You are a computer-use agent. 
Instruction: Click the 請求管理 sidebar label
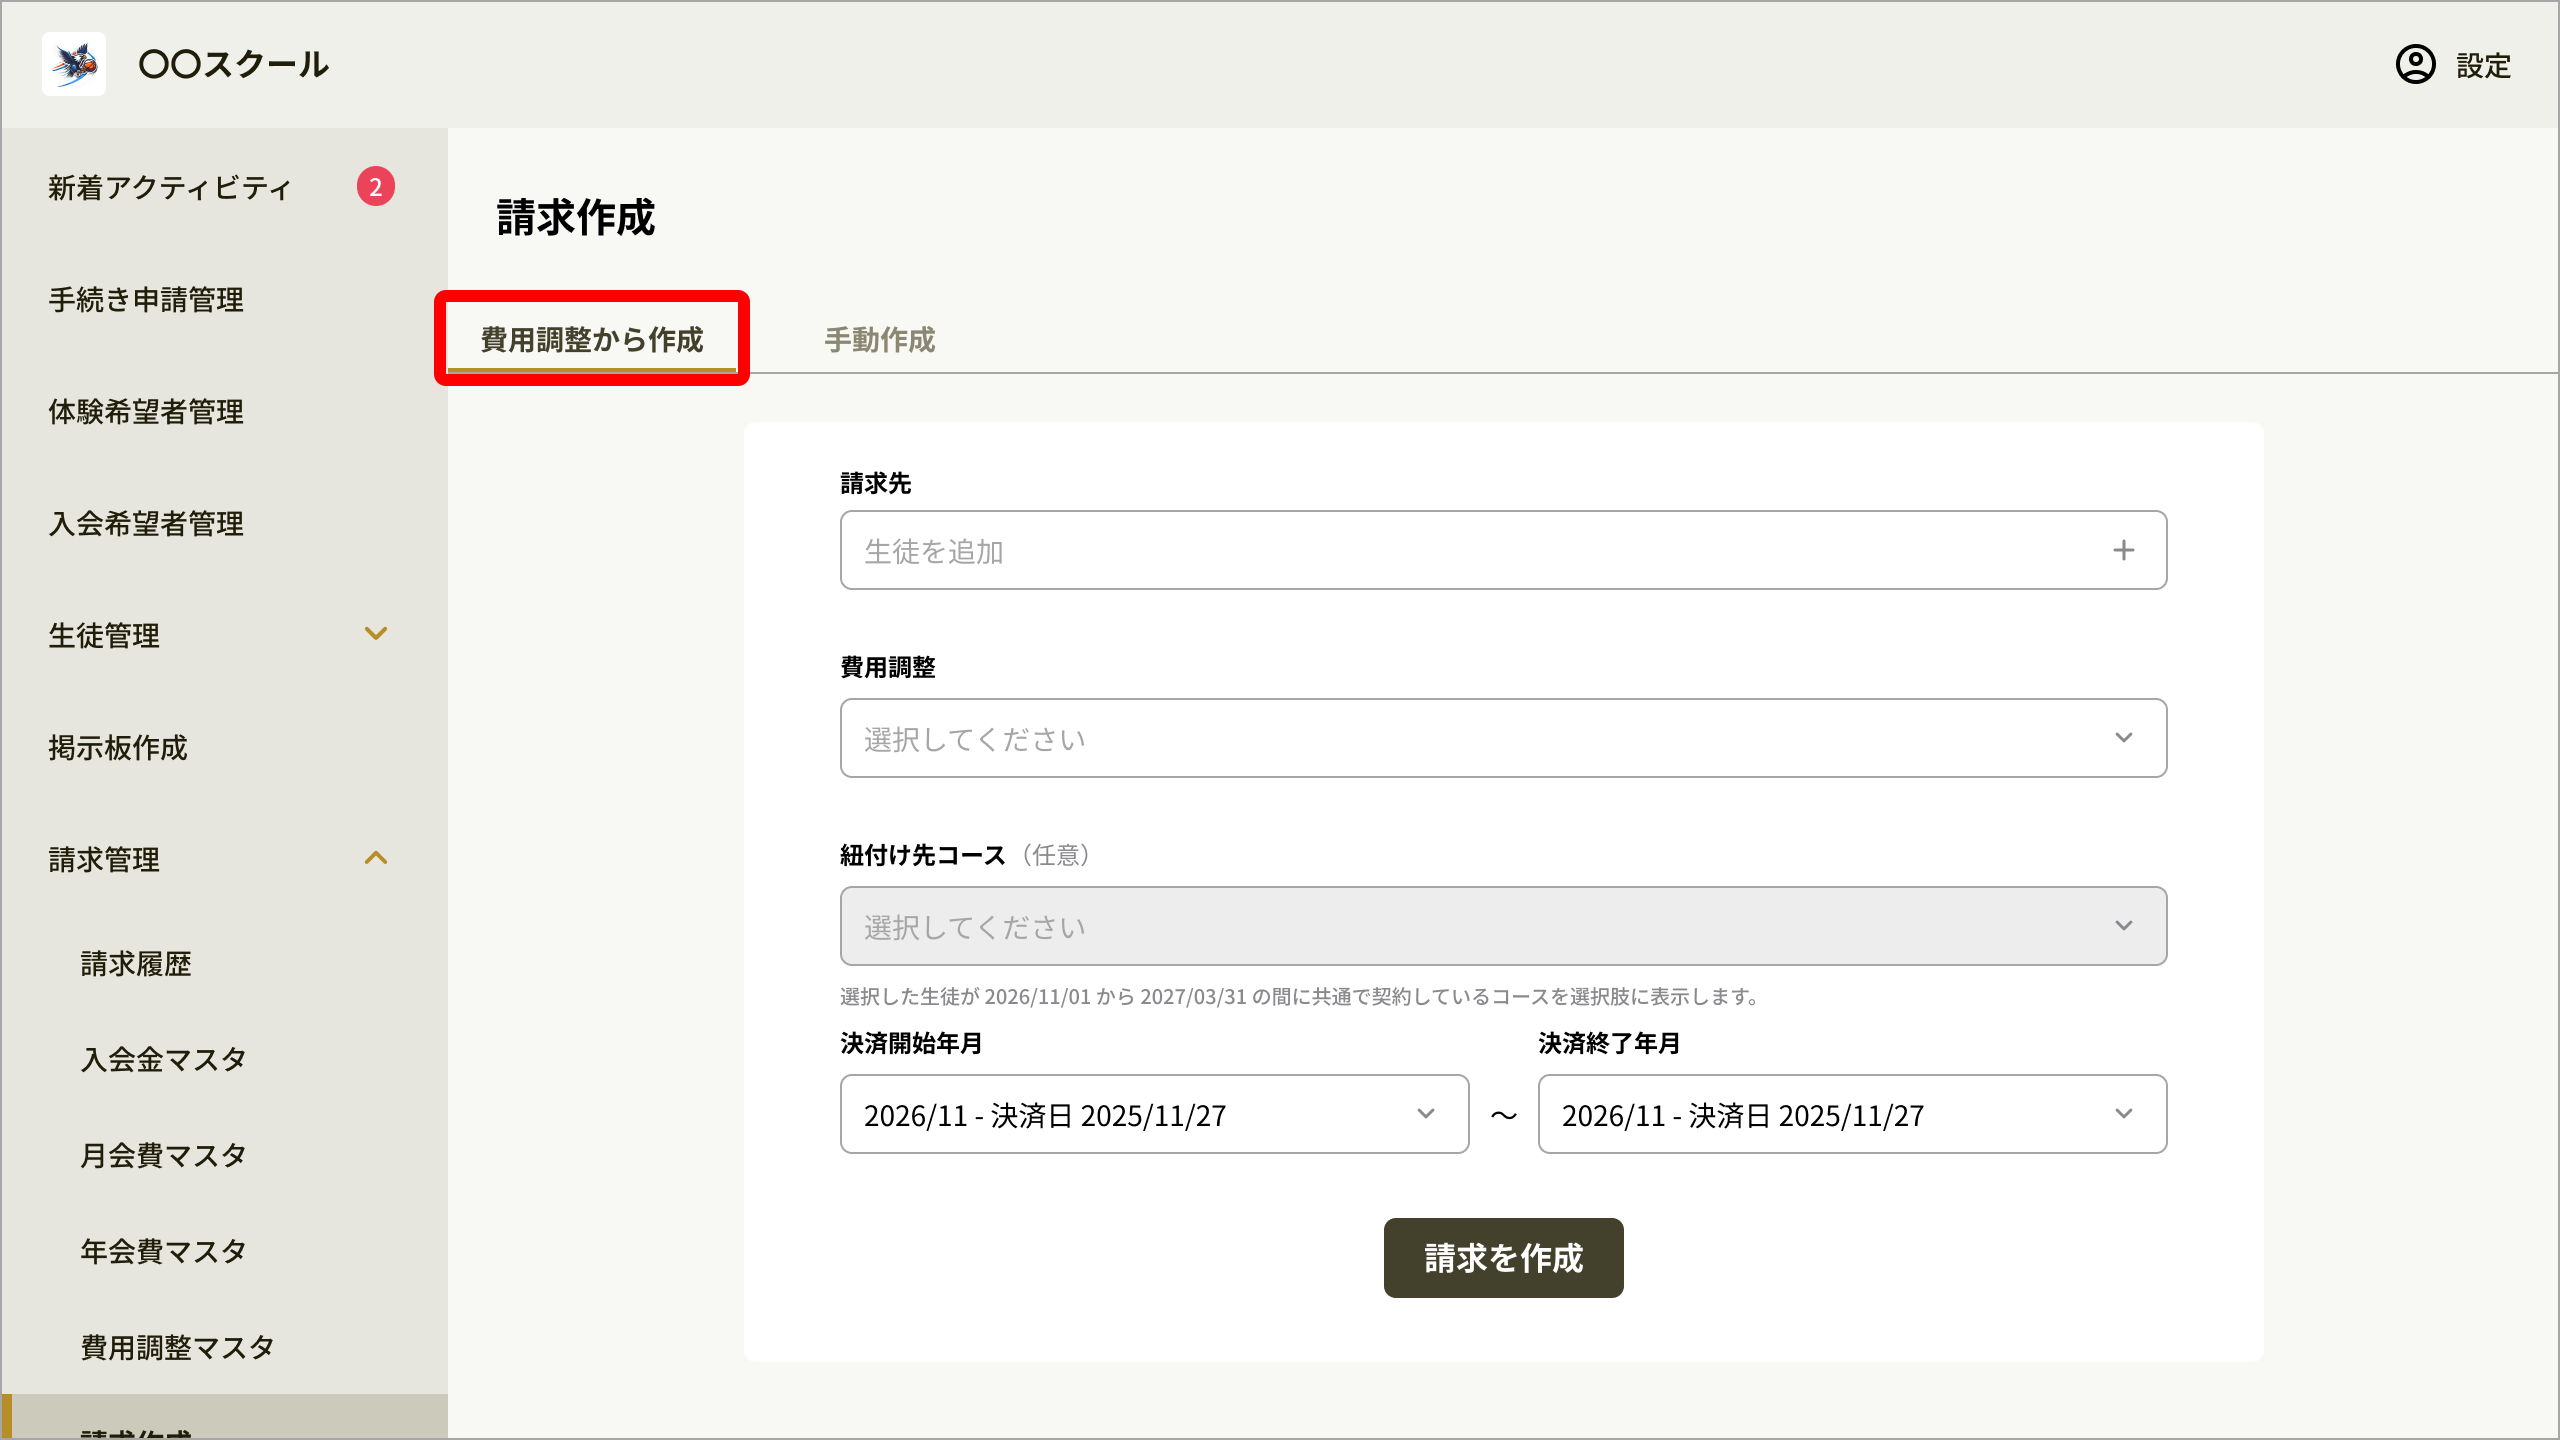(104, 860)
